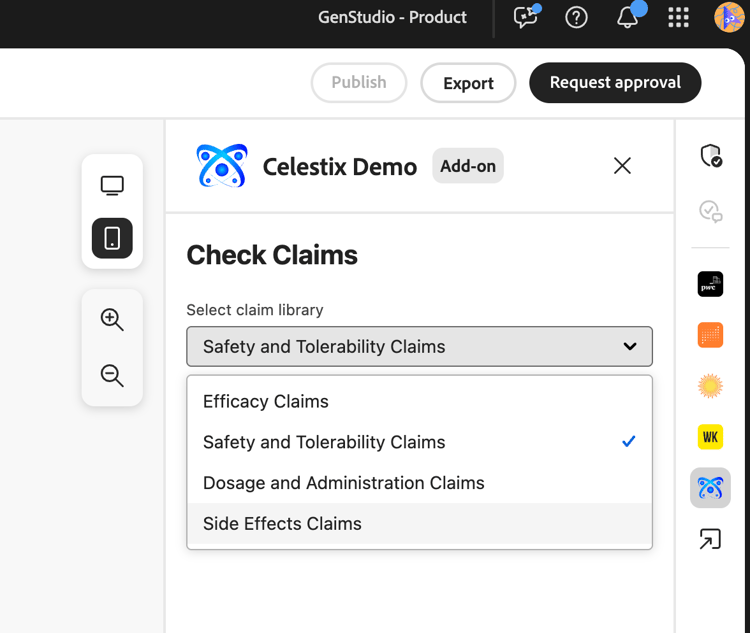The height and width of the screenshot is (633, 750).
Task: Toggle the Celestix add-on sidebar icon
Action: coord(710,488)
